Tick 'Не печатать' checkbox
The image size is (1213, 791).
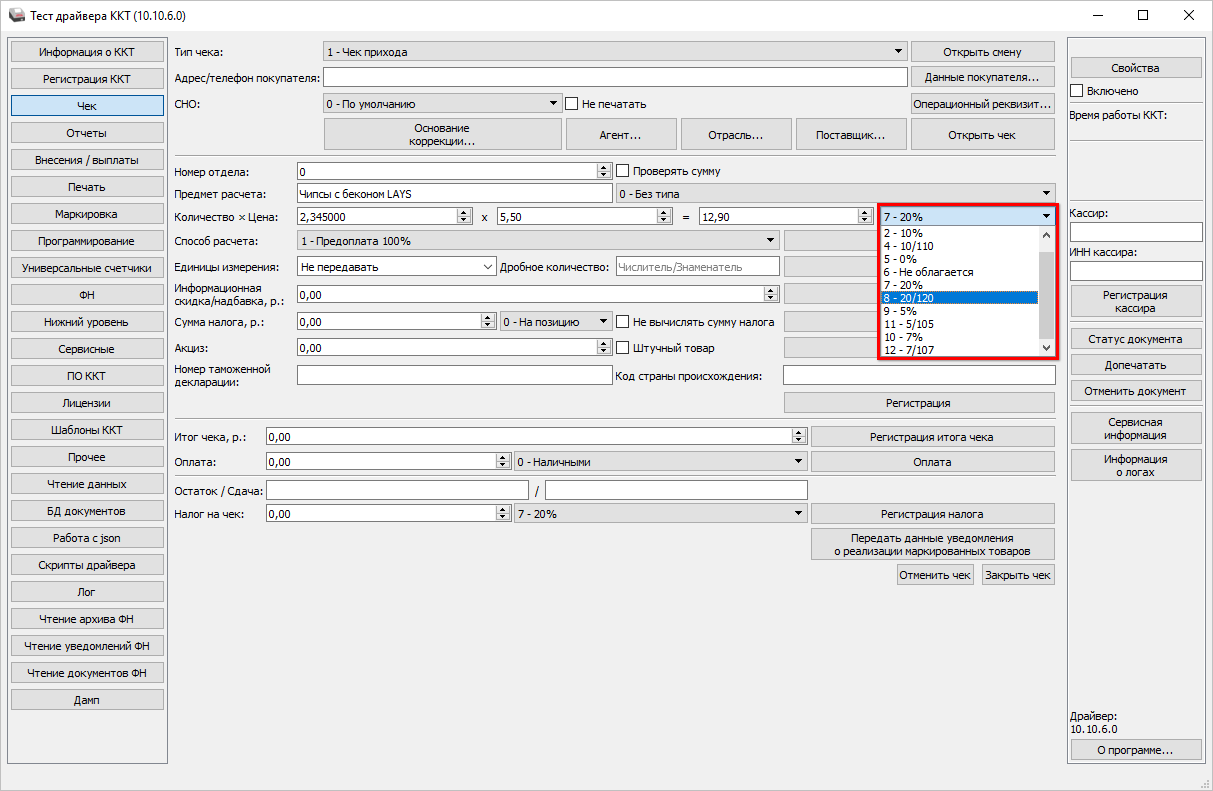click(573, 103)
